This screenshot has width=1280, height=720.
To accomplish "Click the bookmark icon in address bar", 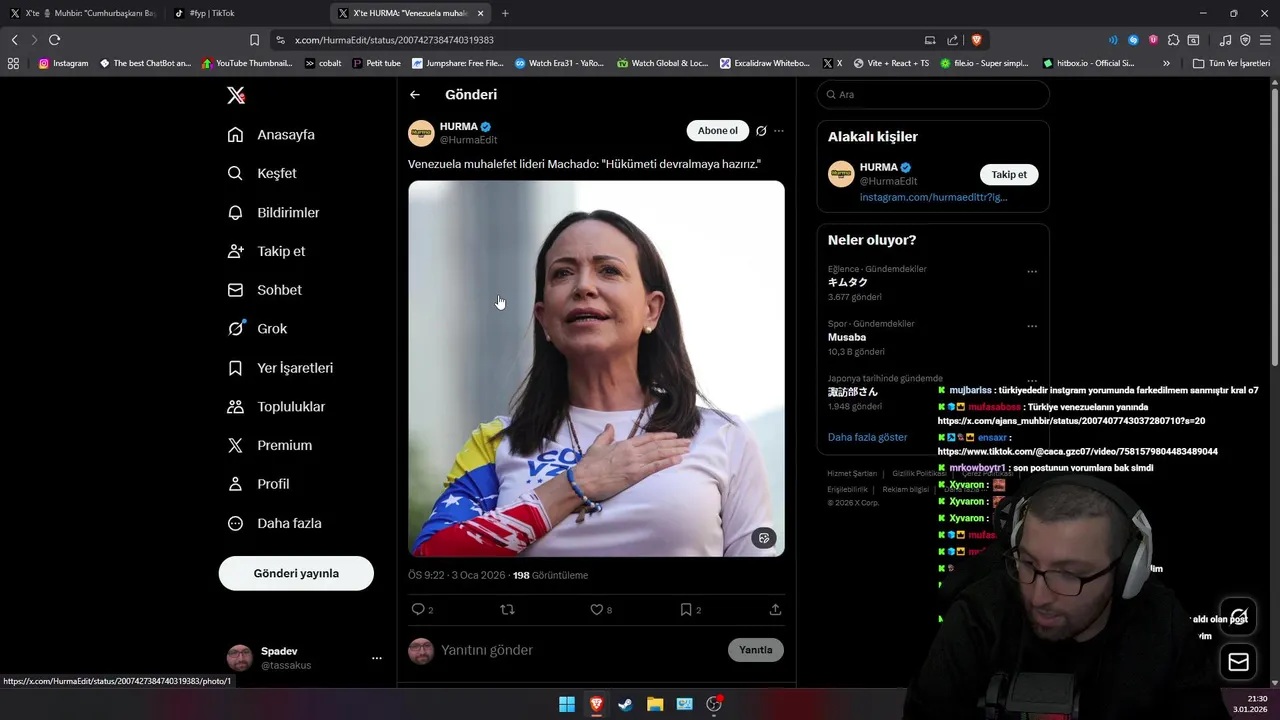I will 255,40.
